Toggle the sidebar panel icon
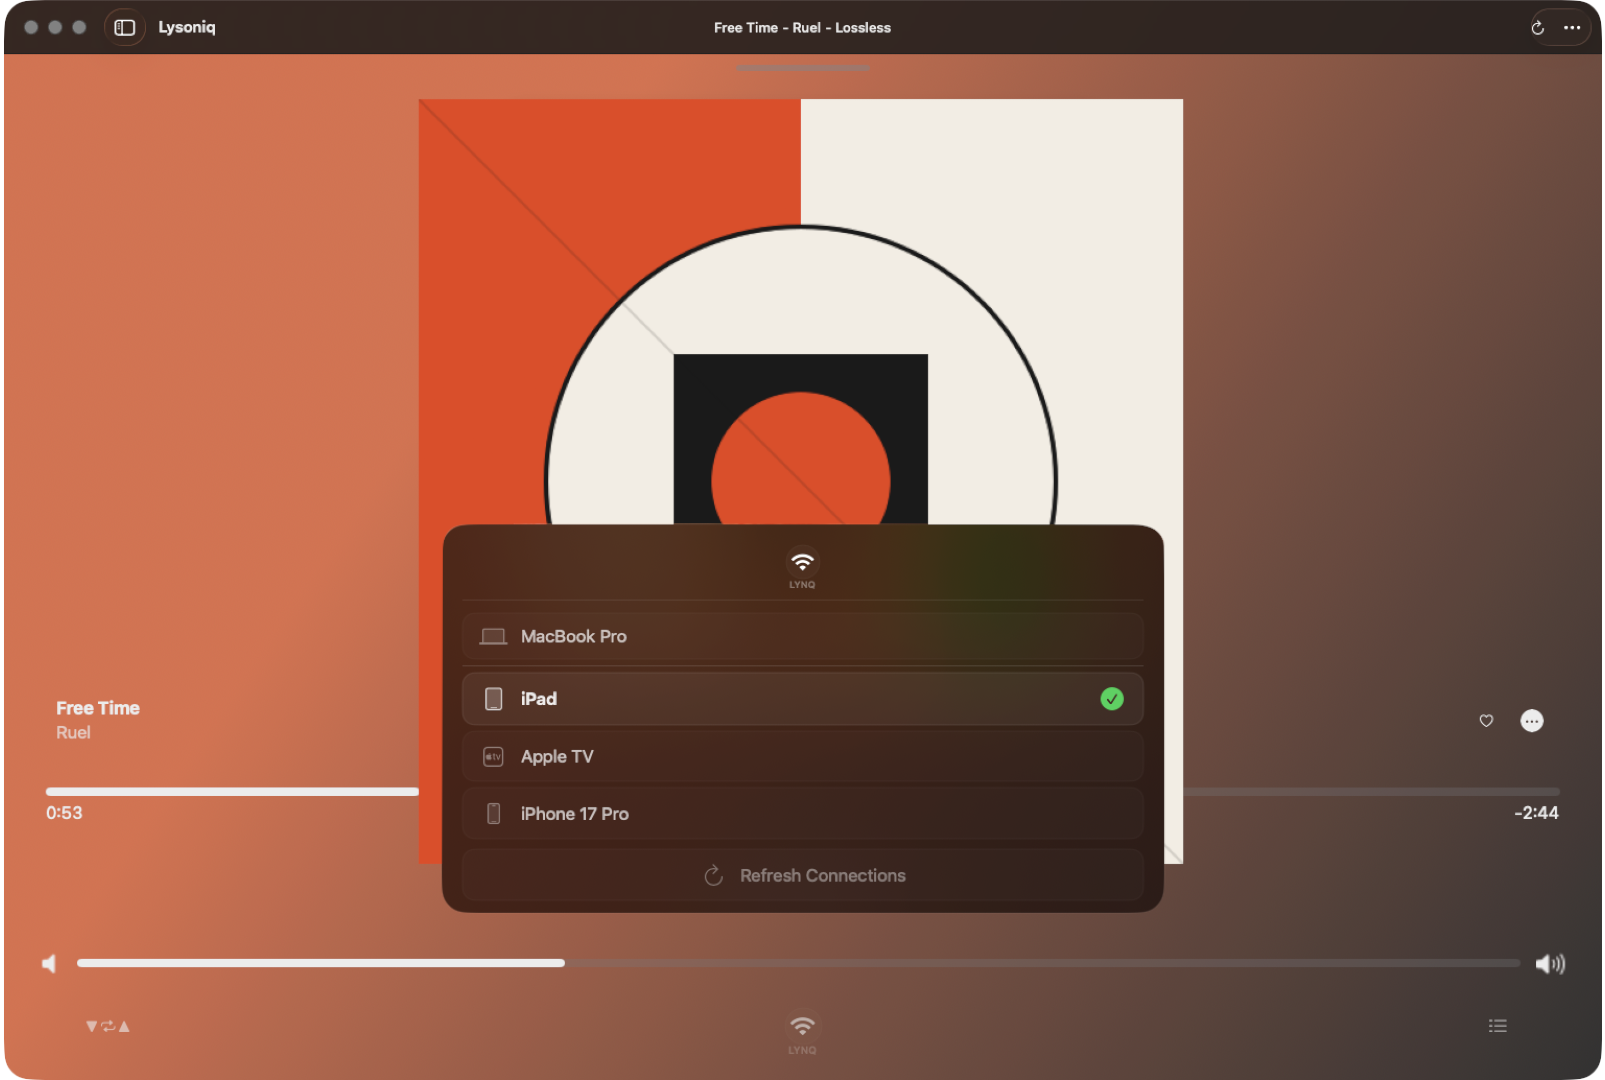Image resolution: width=1605 pixels, height=1080 pixels. click(x=125, y=27)
